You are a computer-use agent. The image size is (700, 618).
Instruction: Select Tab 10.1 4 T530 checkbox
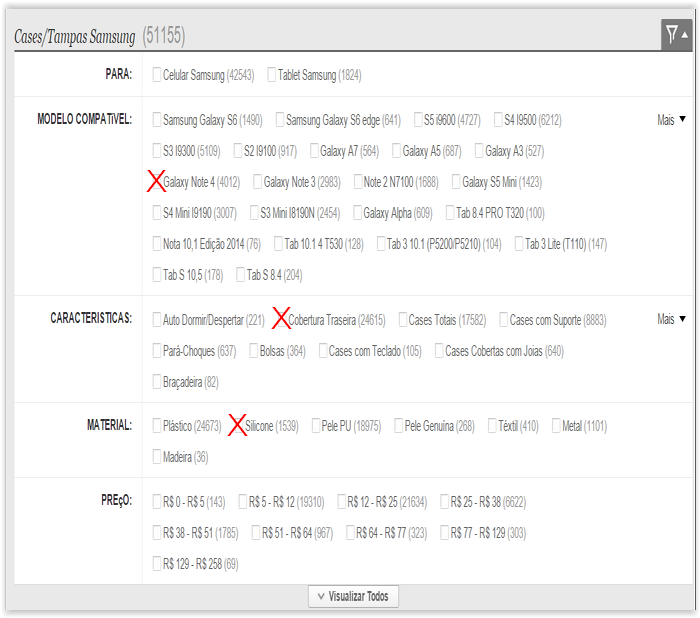tap(278, 244)
